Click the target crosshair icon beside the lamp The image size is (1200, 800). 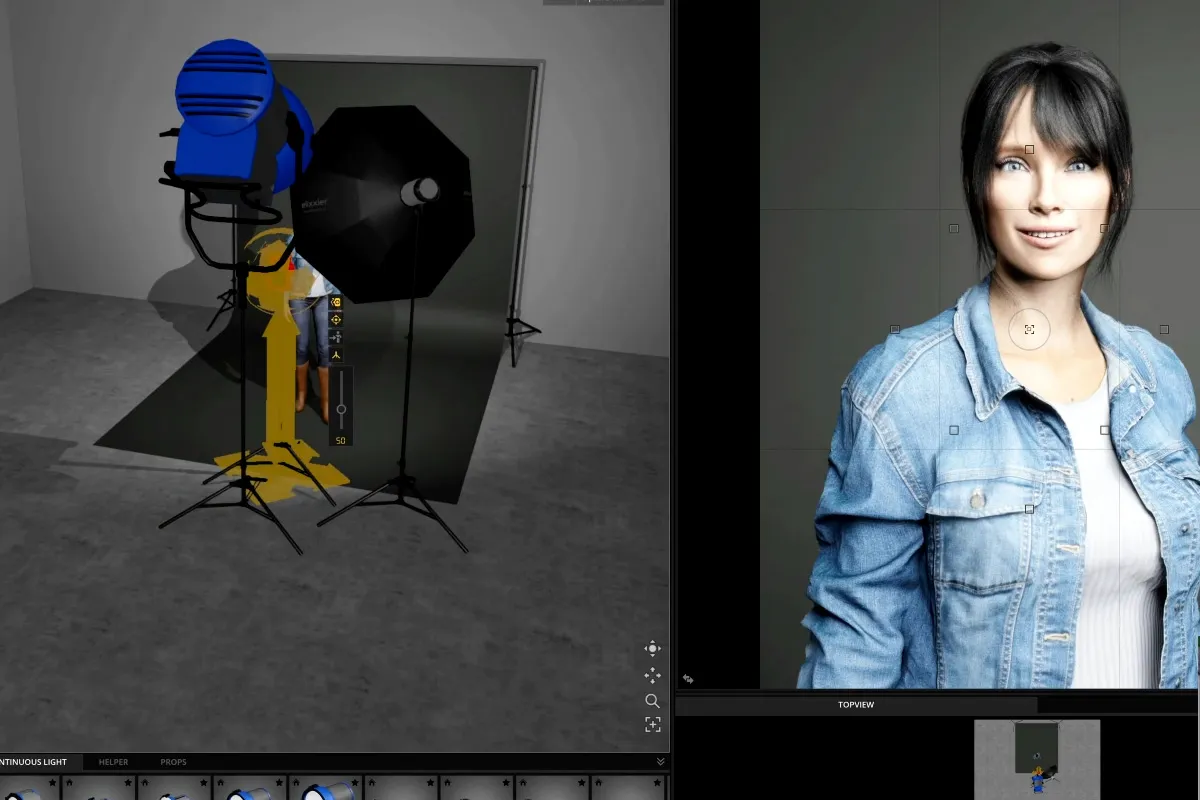pos(336,319)
